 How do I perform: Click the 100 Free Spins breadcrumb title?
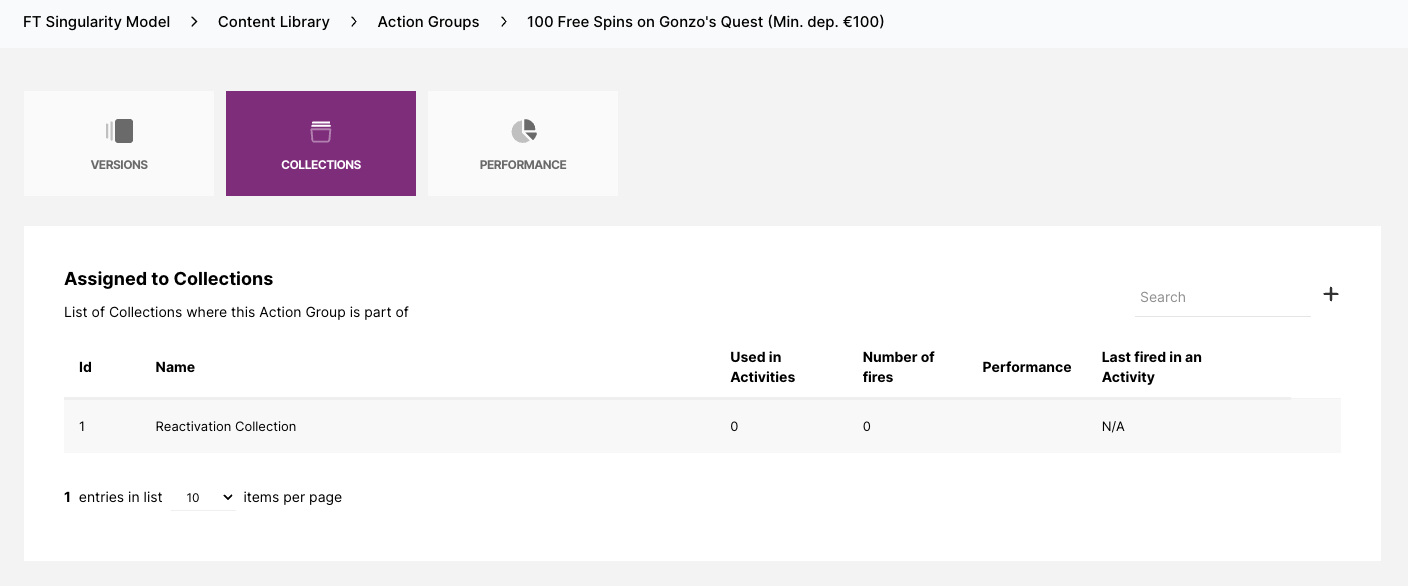coord(705,22)
